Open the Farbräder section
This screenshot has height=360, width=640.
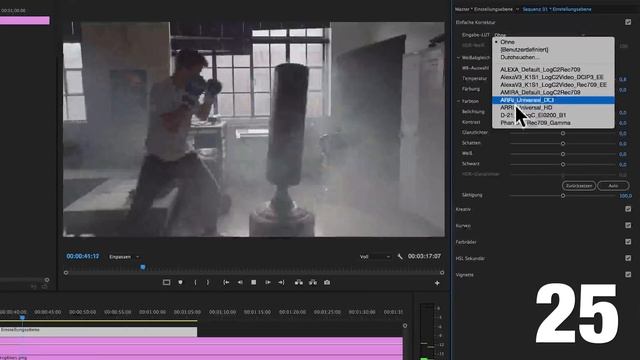(466, 242)
